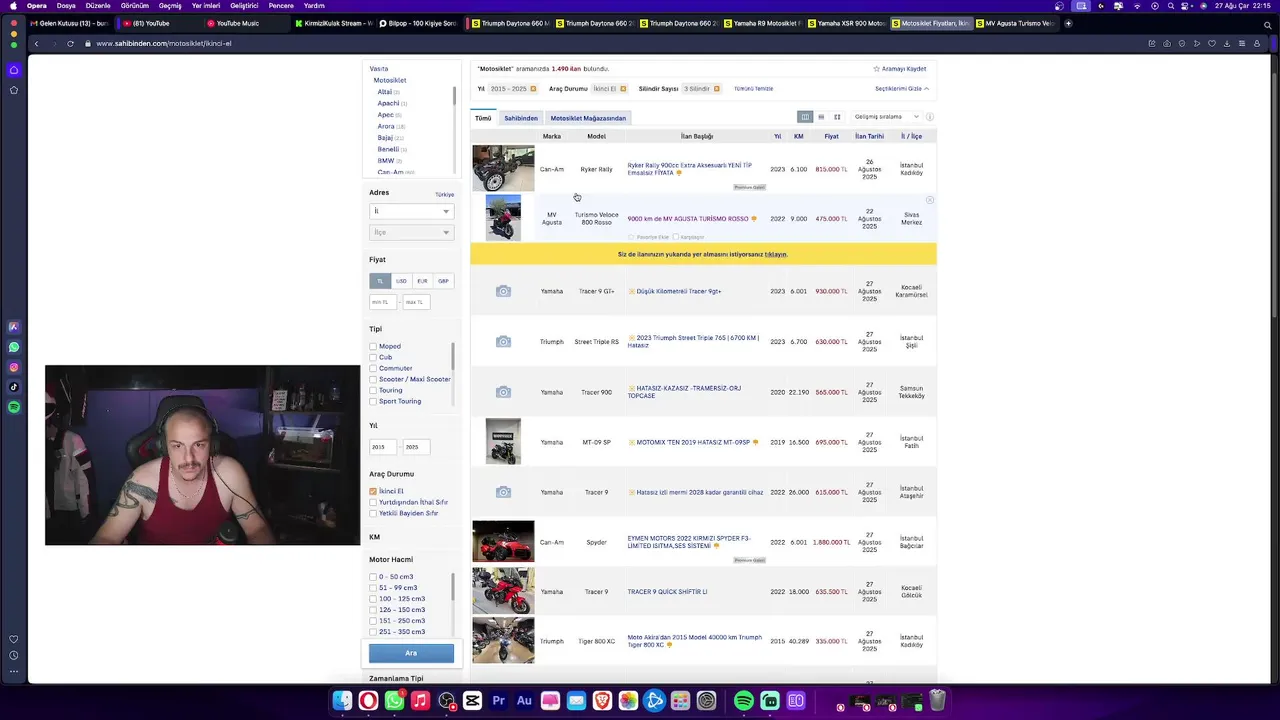Open the Trash in the dock
The height and width of the screenshot is (720, 1280).
point(937,701)
